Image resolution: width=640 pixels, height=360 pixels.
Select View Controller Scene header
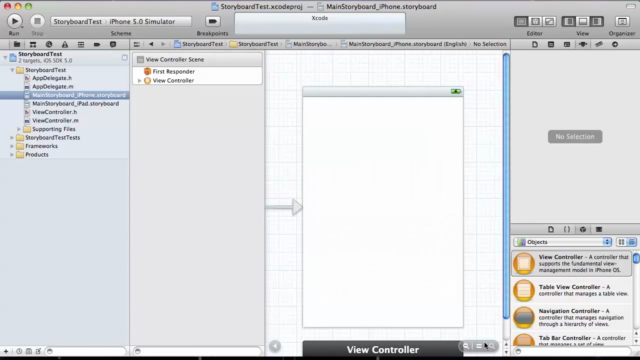198,60
